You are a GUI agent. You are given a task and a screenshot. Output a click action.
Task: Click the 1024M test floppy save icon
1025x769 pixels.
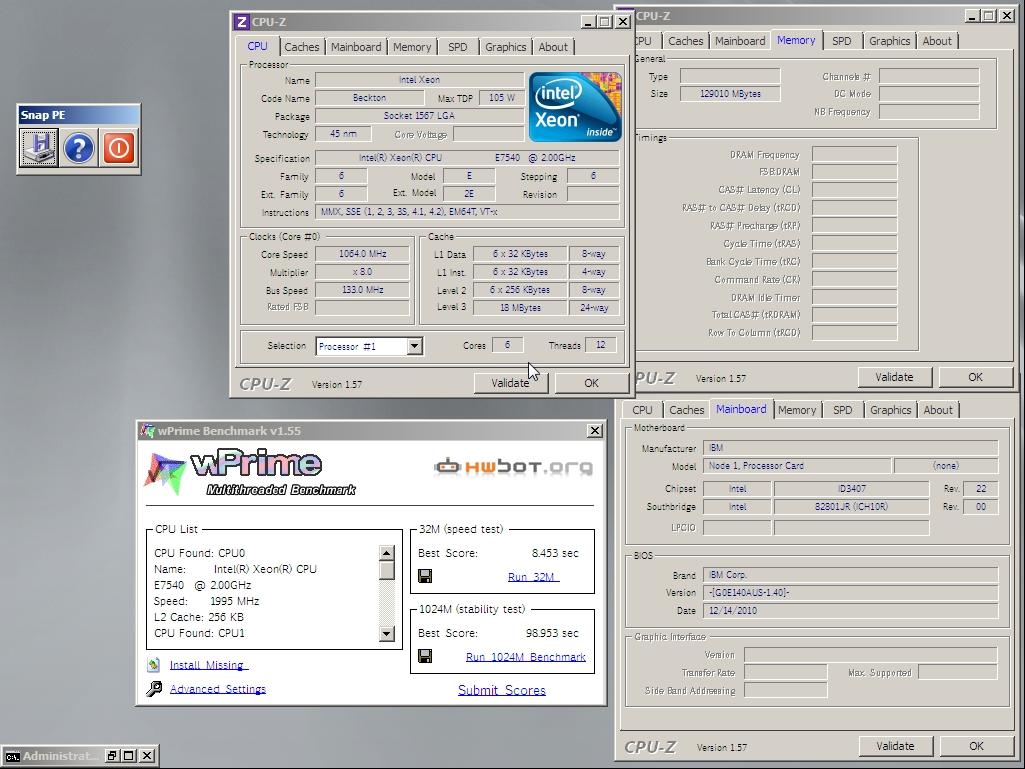click(x=425, y=656)
